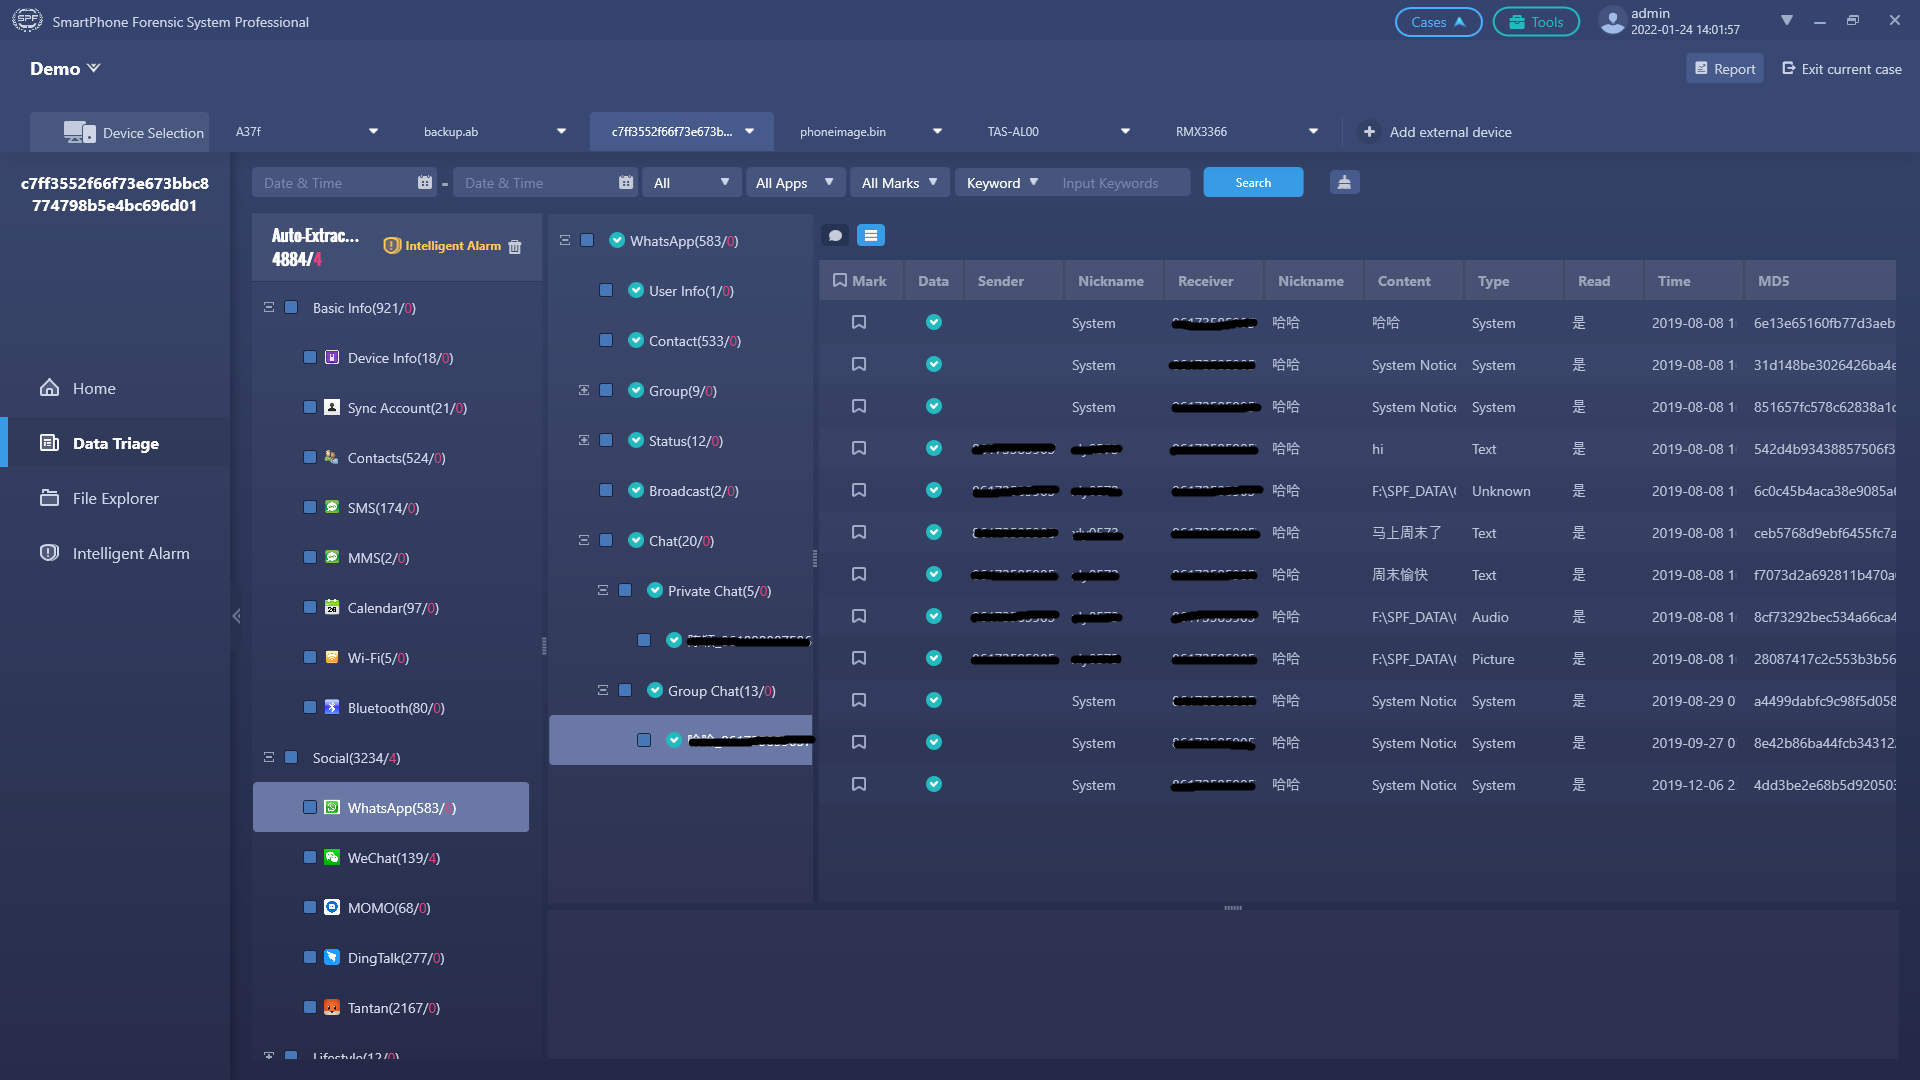
Task: Click the Tantan app icon
Action: tap(332, 1007)
